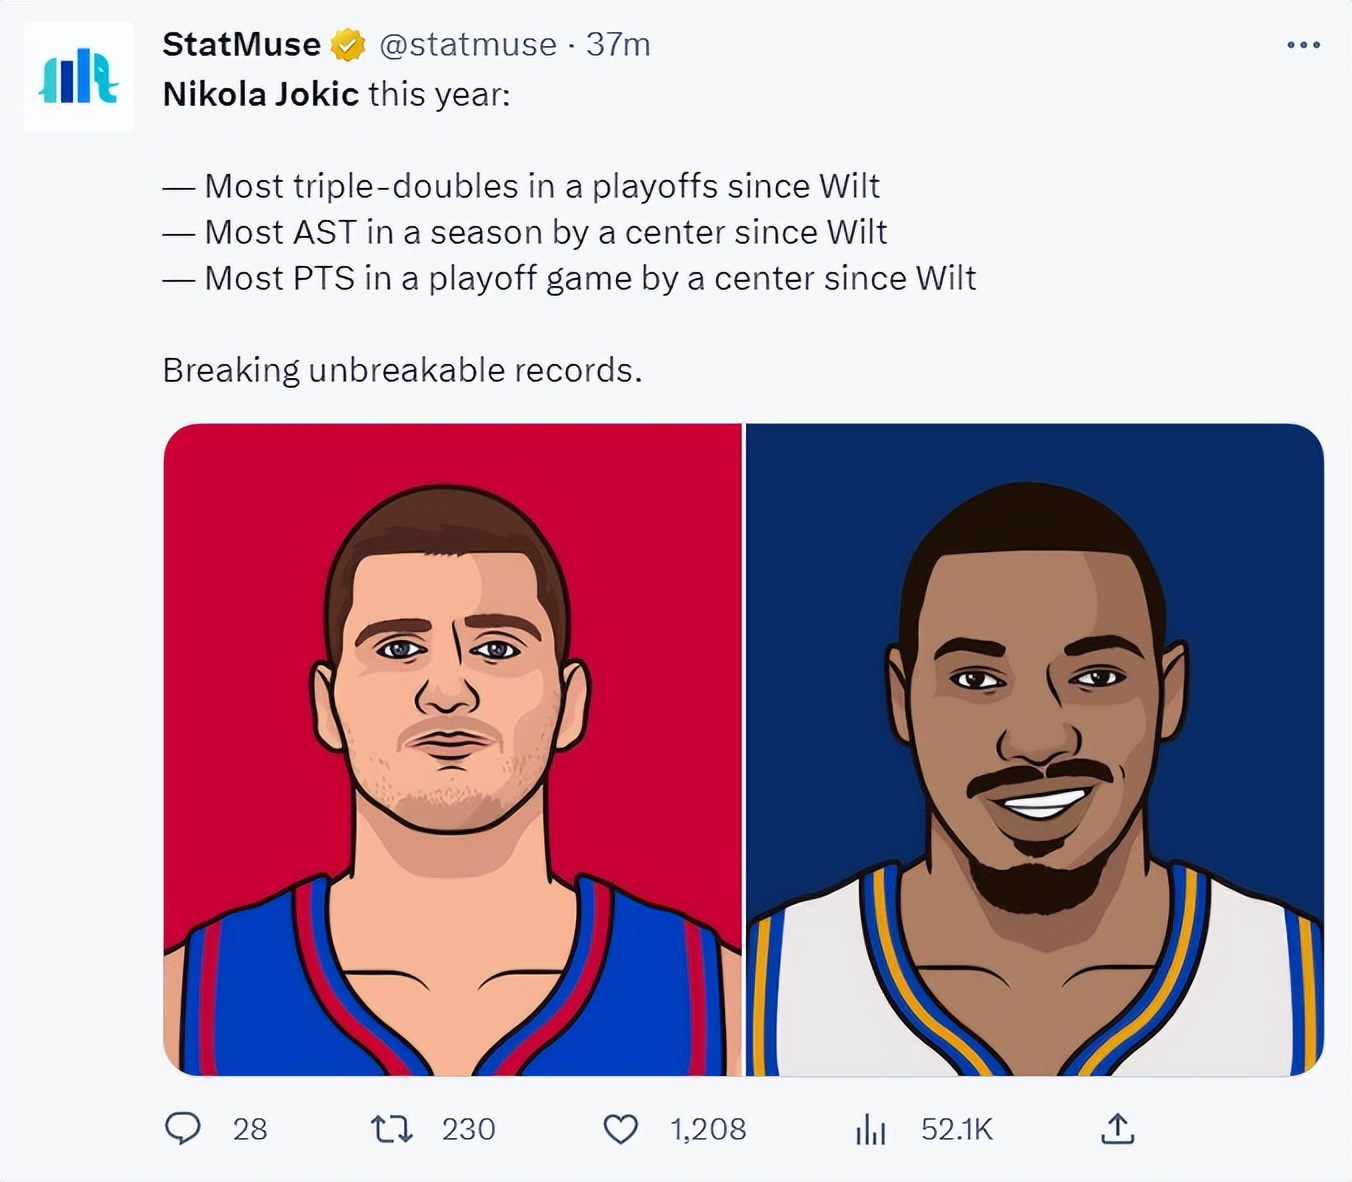The height and width of the screenshot is (1182, 1352).
Task: Open the view analytics bar-chart icon
Action: pyautogui.click(x=871, y=1129)
